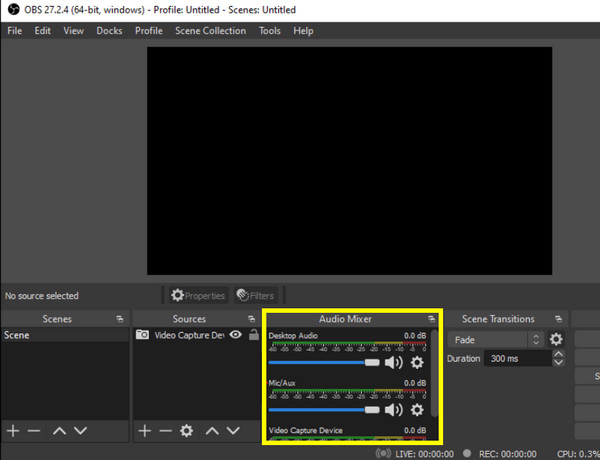The height and width of the screenshot is (460, 600).
Task: Open Desktop Audio settings gear
Action: 417,362
